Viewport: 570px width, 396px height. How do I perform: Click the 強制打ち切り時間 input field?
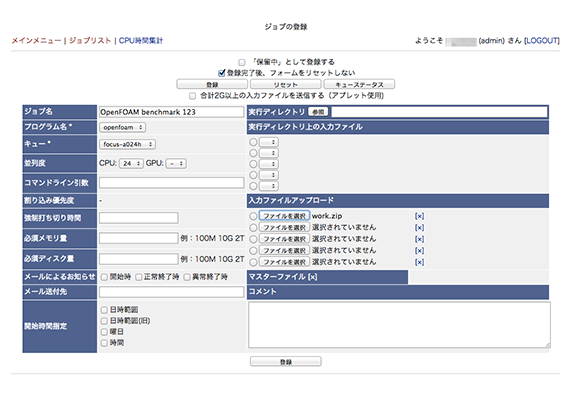139,218
